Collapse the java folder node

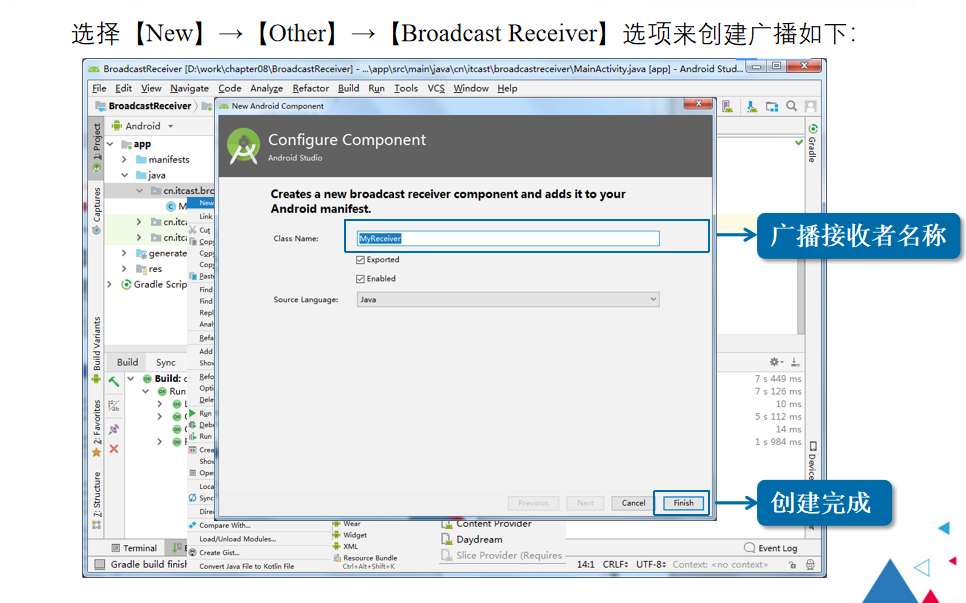click(x=124, y=175)
